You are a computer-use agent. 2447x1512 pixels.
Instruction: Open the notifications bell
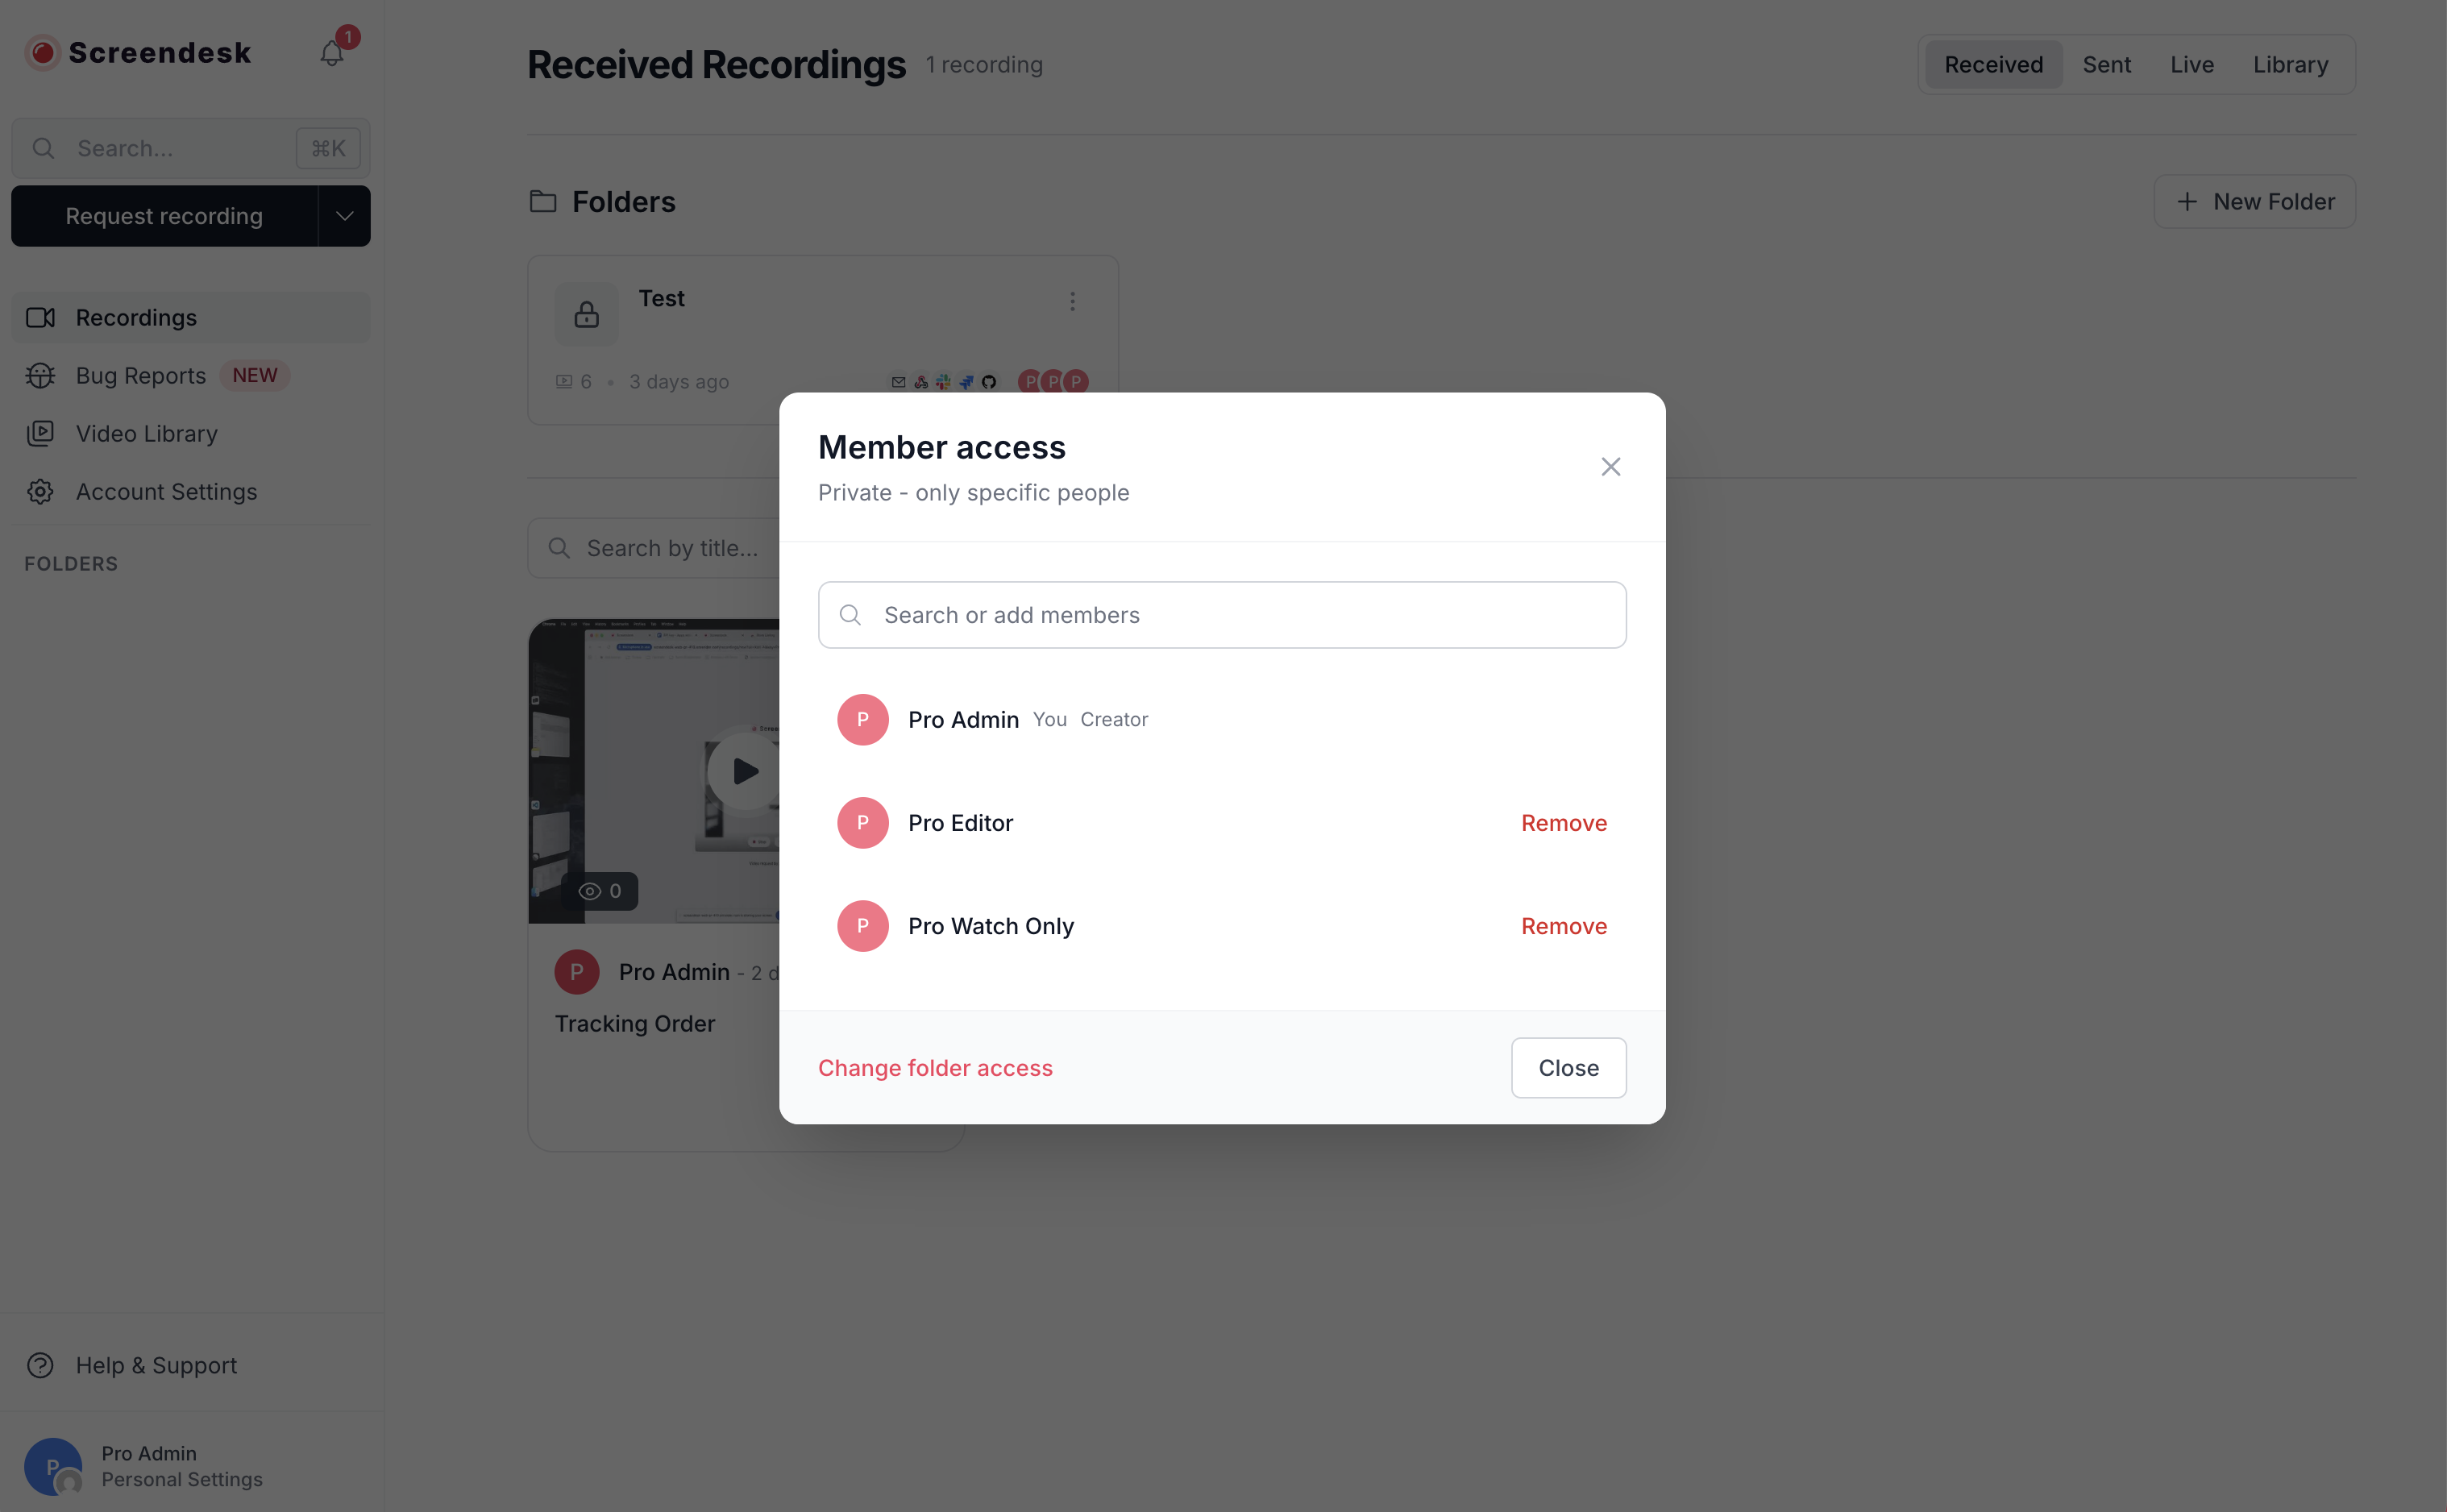(x=332, y=53)
